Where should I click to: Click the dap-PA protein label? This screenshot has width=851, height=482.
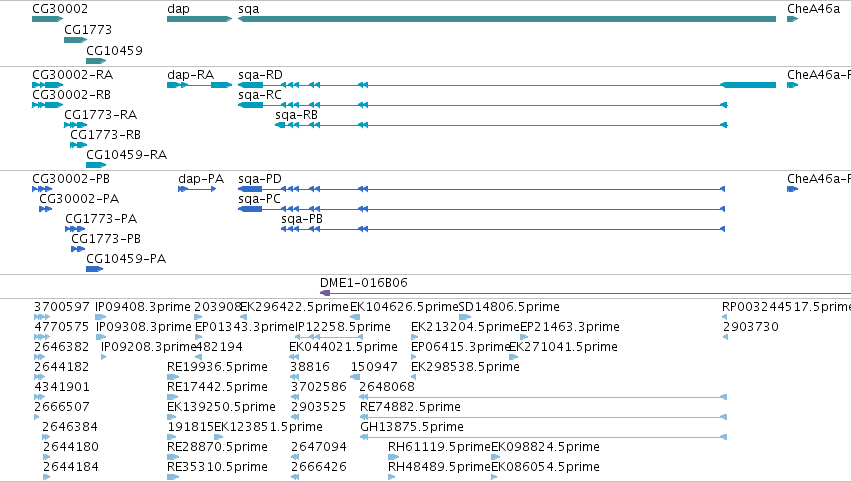[201, 179]
